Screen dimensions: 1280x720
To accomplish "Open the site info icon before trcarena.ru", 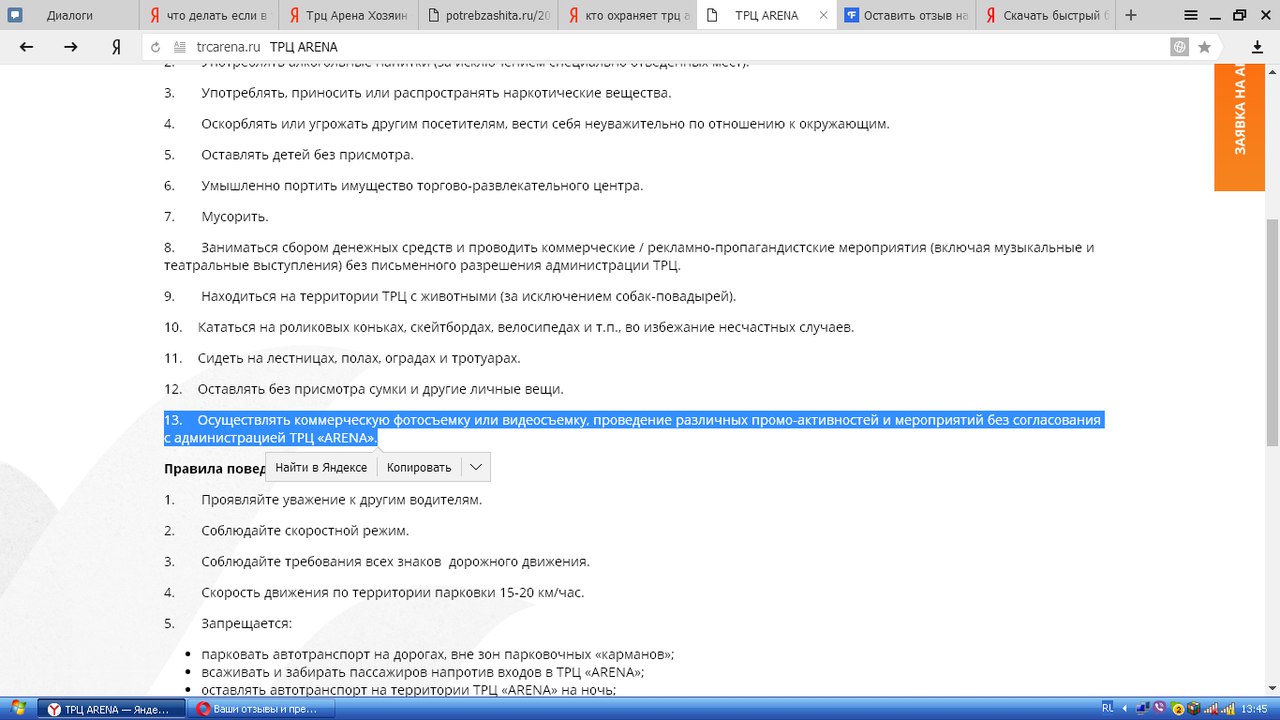I will tap(180, 47).
